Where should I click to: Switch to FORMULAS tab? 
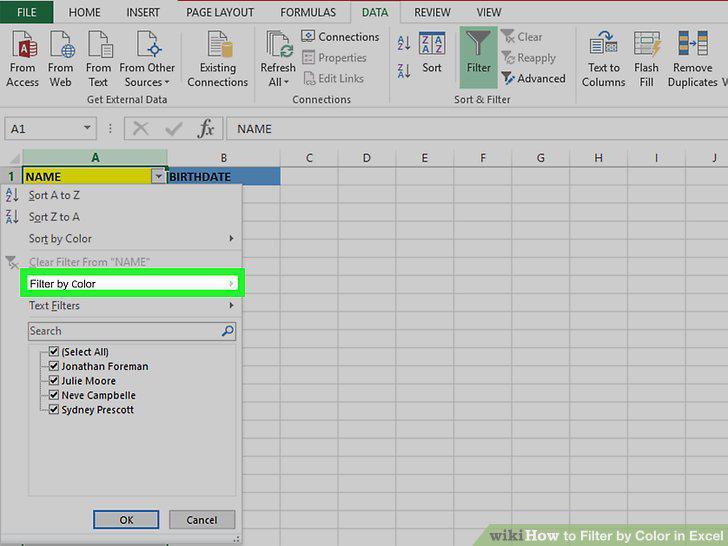(308, 13)
